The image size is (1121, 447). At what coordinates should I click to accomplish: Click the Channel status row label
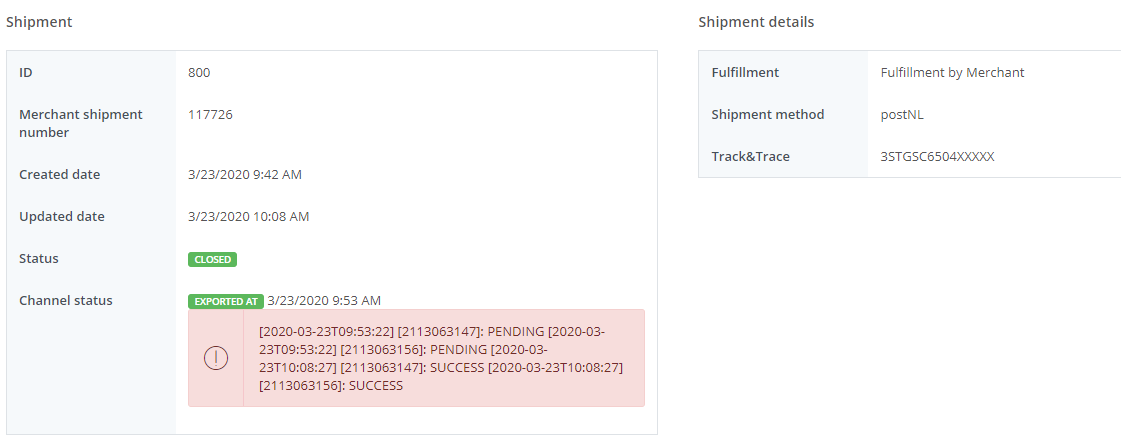pyautogui.click(x=66, y=301)
